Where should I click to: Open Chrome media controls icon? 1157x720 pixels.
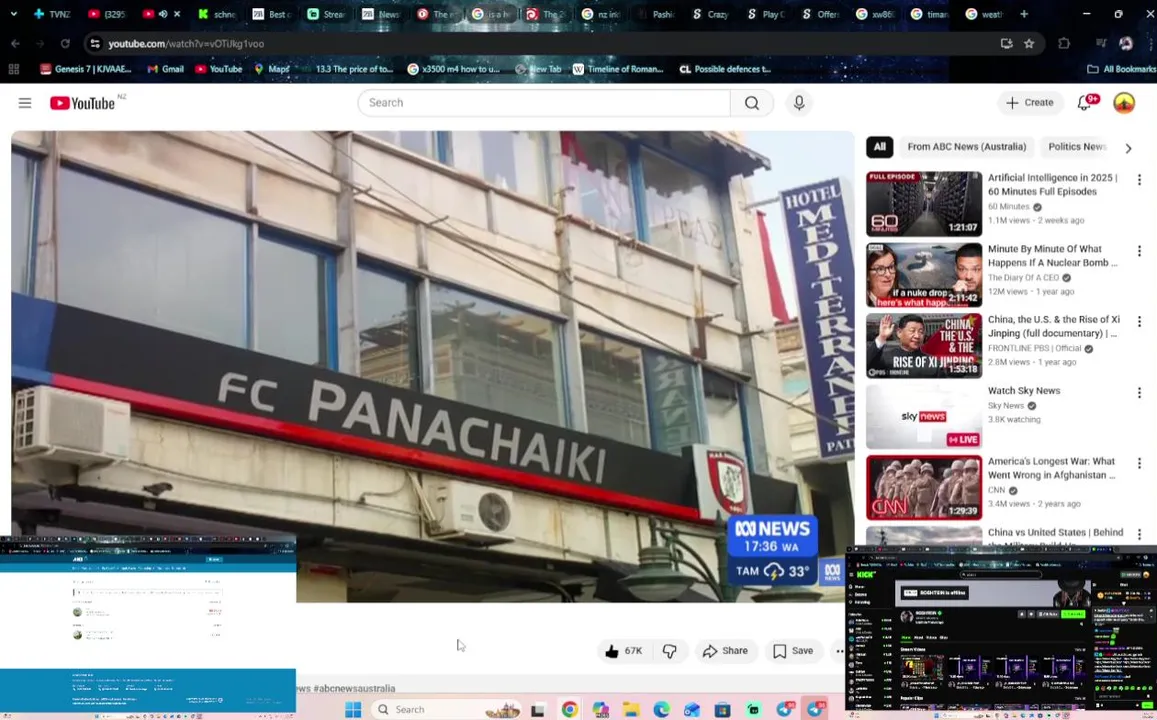click(1101, 44)
